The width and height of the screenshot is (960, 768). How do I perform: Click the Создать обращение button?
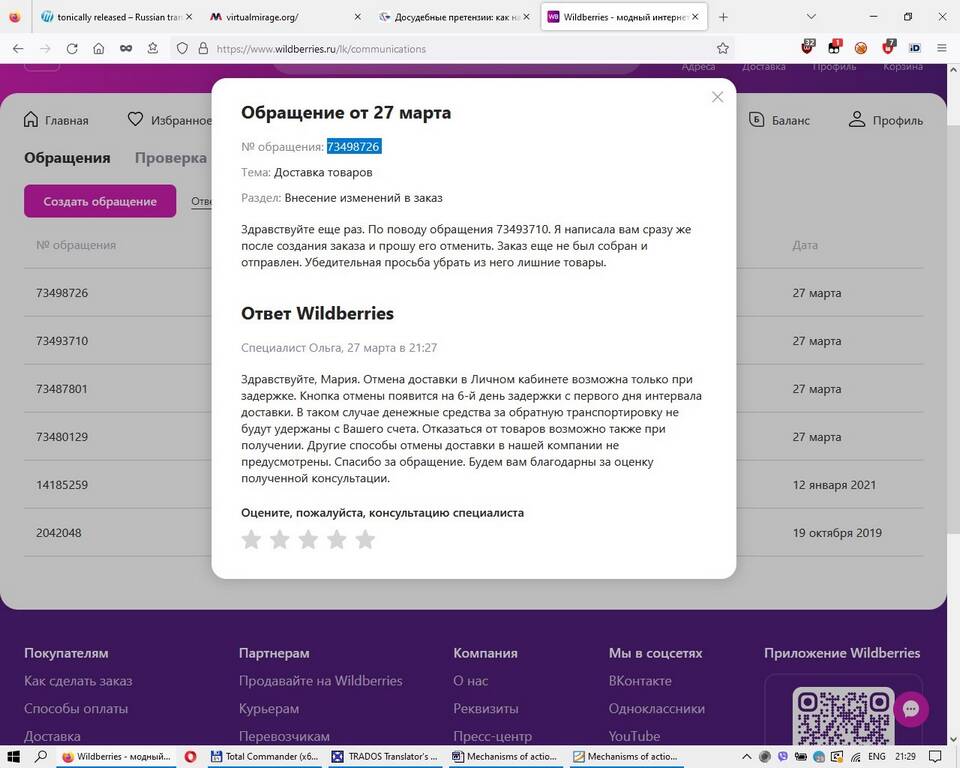[100, 201]
